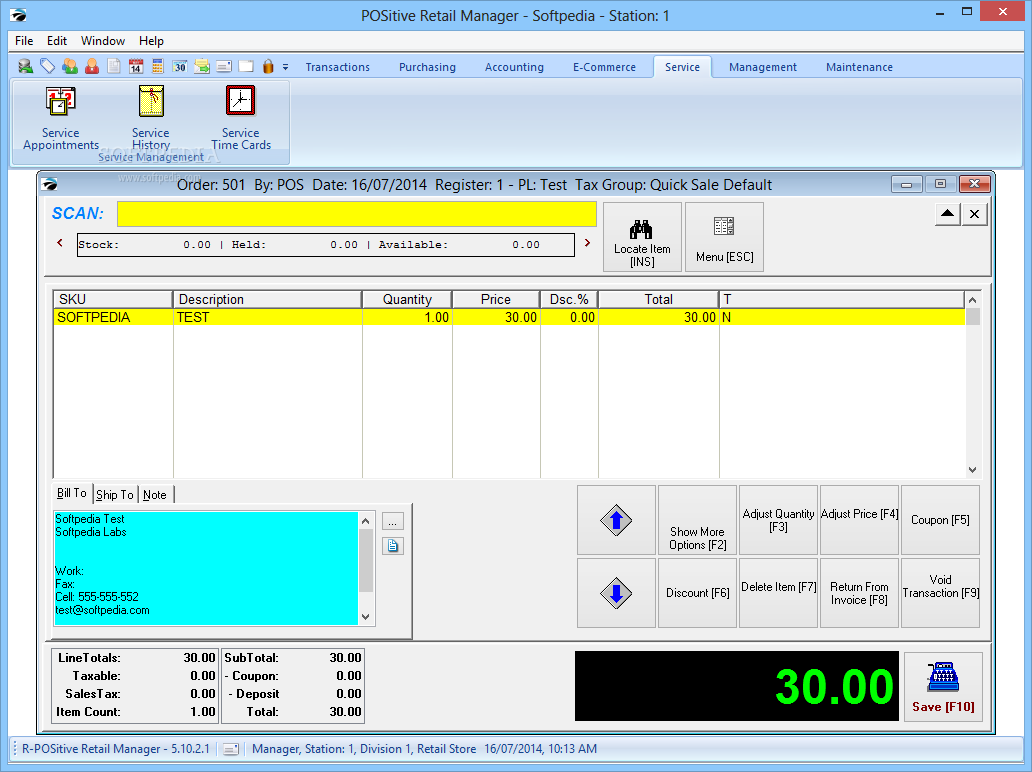Select the SOFTPEDIA item row
This screenshot has width=1032, height=772.
point(509,317)
